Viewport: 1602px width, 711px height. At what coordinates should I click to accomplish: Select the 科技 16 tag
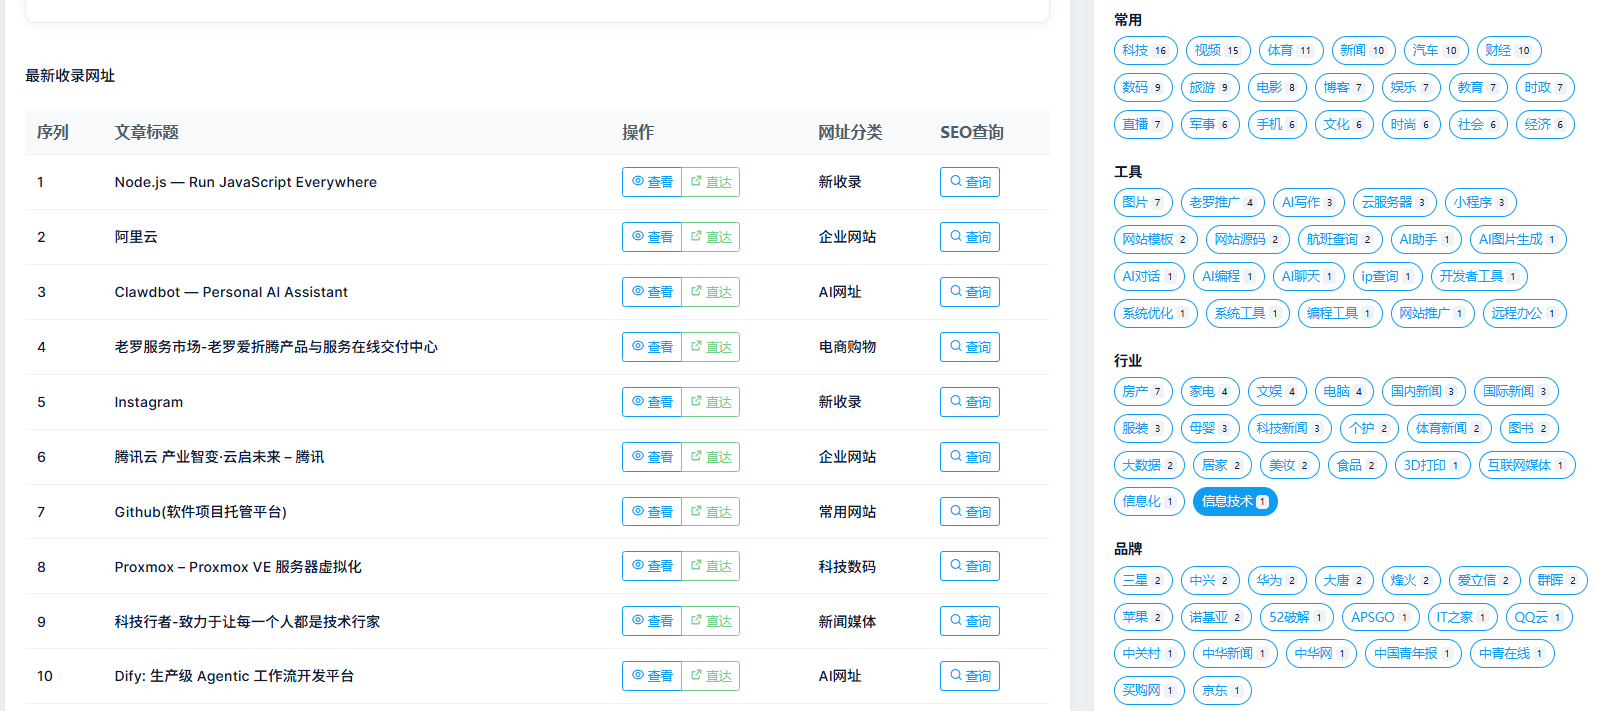point(1145,50)
